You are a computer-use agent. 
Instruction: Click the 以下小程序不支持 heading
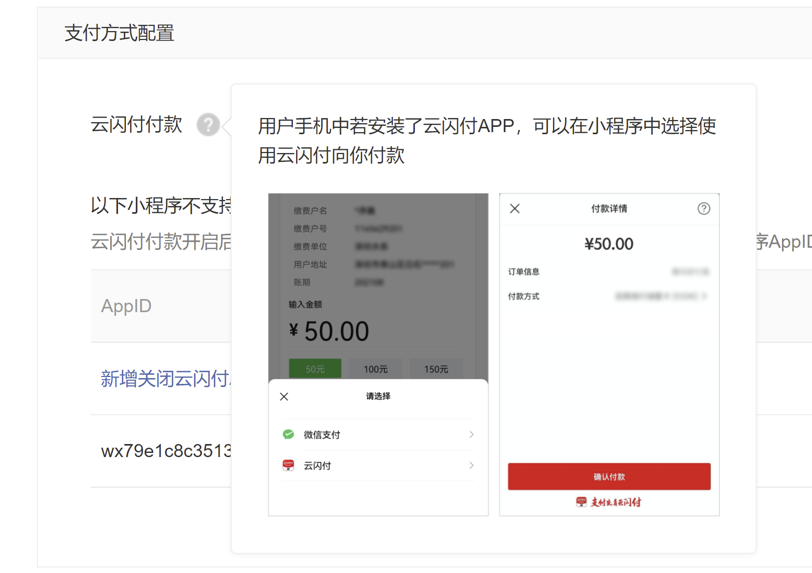coord(161,206)
